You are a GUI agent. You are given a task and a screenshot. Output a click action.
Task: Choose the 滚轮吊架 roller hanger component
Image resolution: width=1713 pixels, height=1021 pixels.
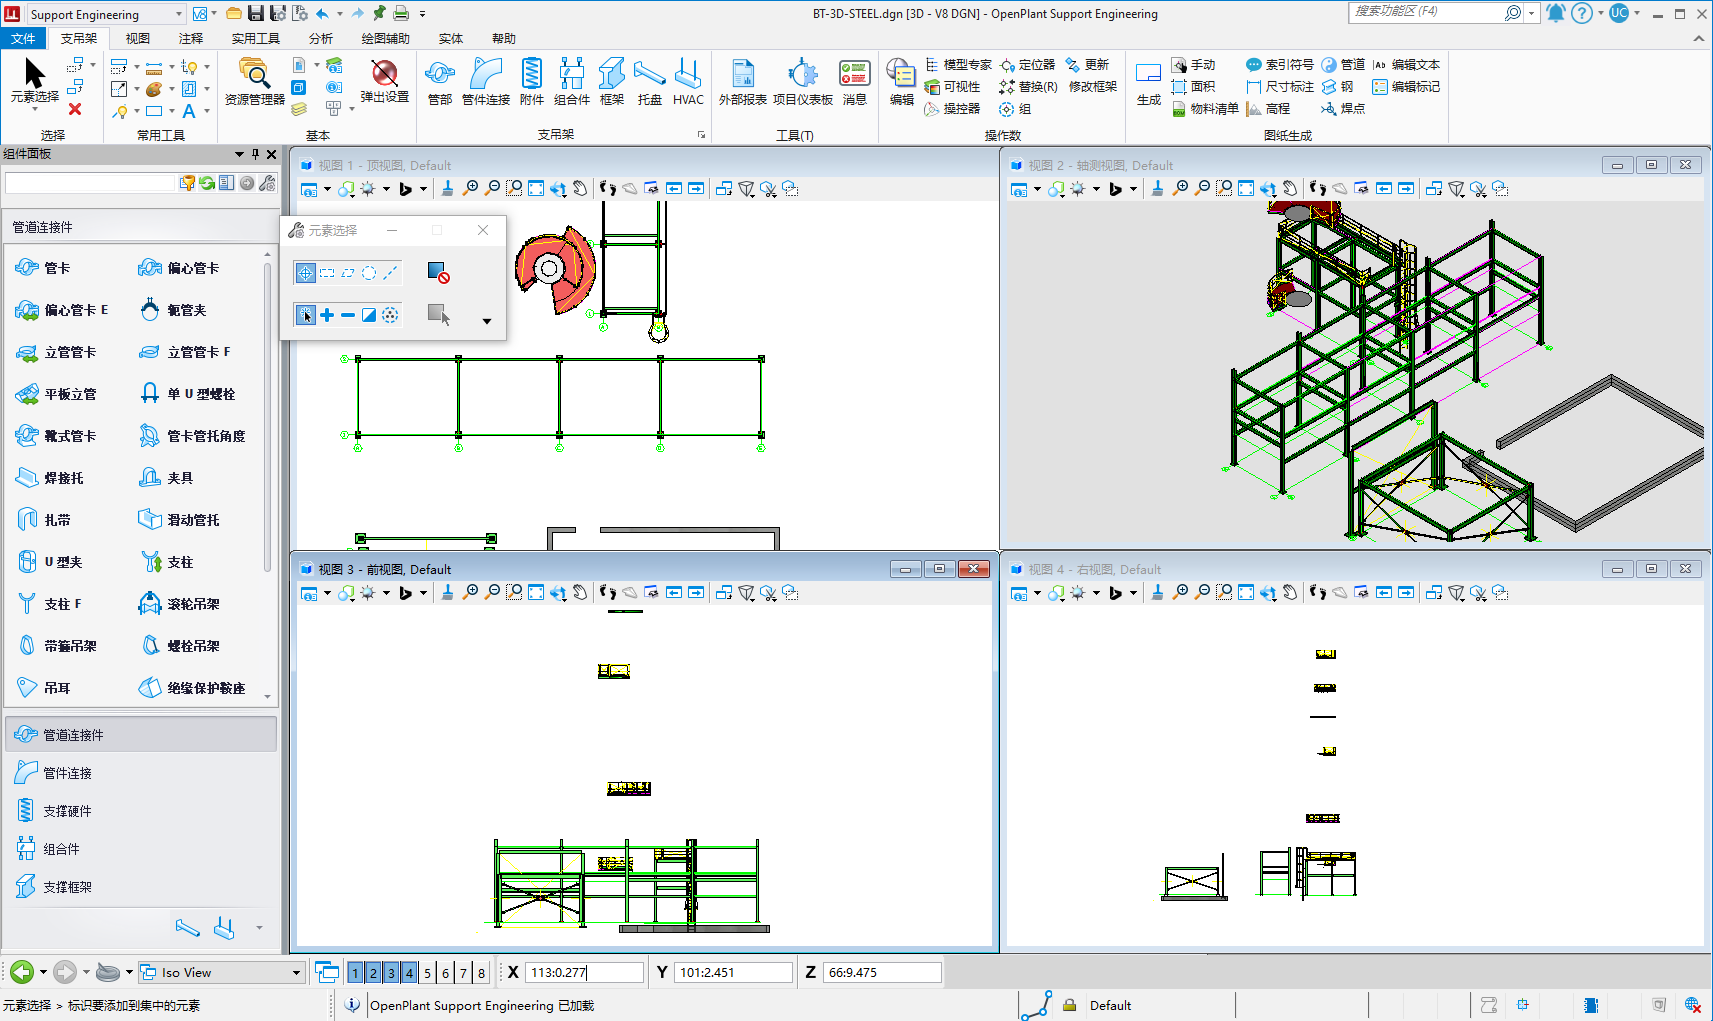pos(180,604)
